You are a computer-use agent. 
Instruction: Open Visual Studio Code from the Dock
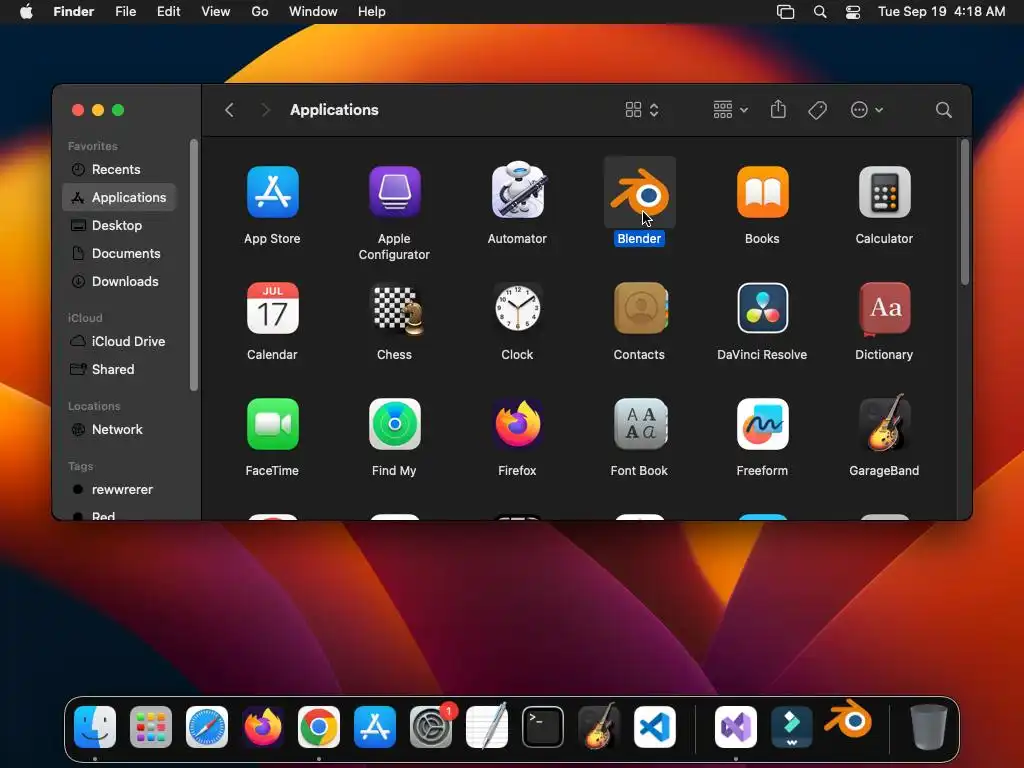654,727
